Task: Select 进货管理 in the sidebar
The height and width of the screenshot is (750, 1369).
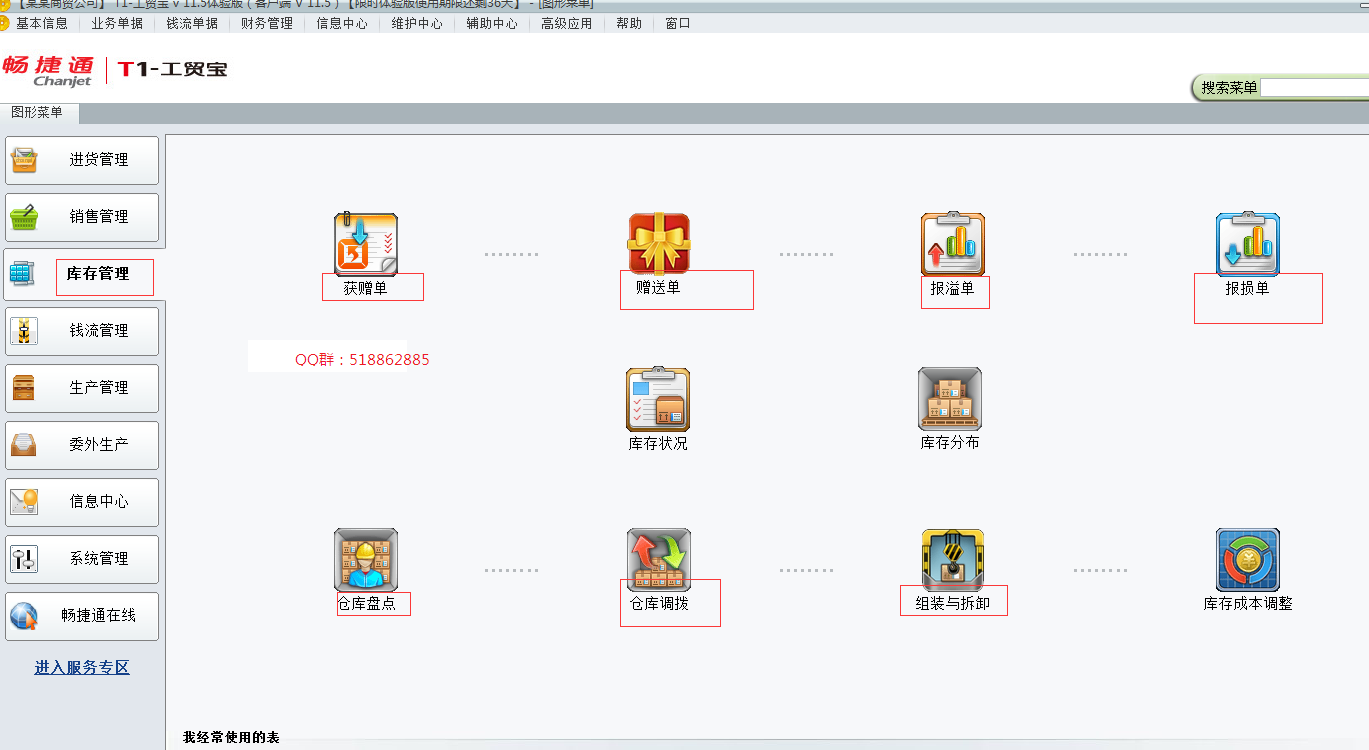Action: (x=82, y=160)
